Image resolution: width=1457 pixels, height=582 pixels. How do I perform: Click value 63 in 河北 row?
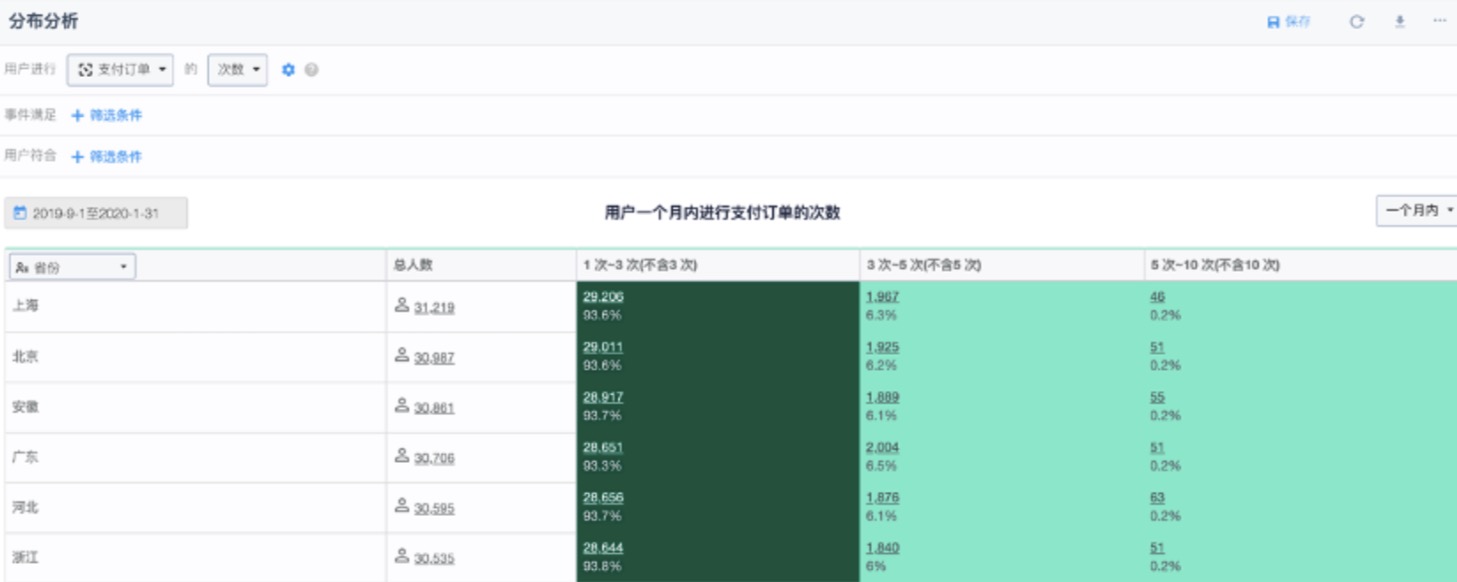click(1158, 497)
